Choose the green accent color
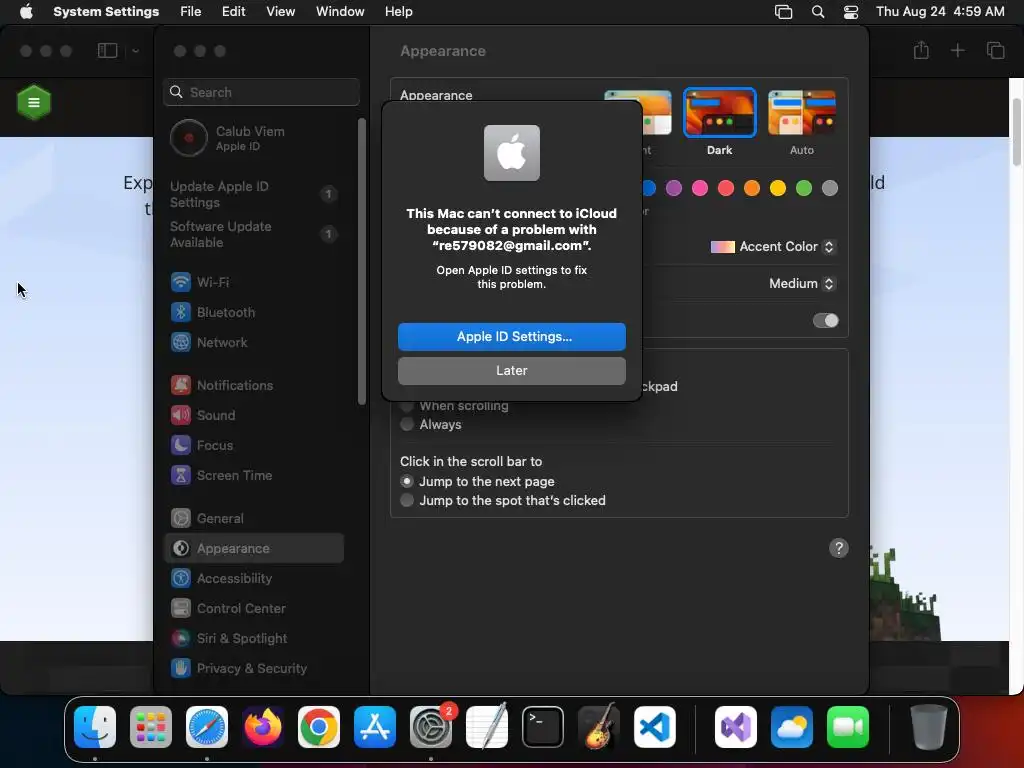This screenshot has height=768, width=1024. click(804, 188)
